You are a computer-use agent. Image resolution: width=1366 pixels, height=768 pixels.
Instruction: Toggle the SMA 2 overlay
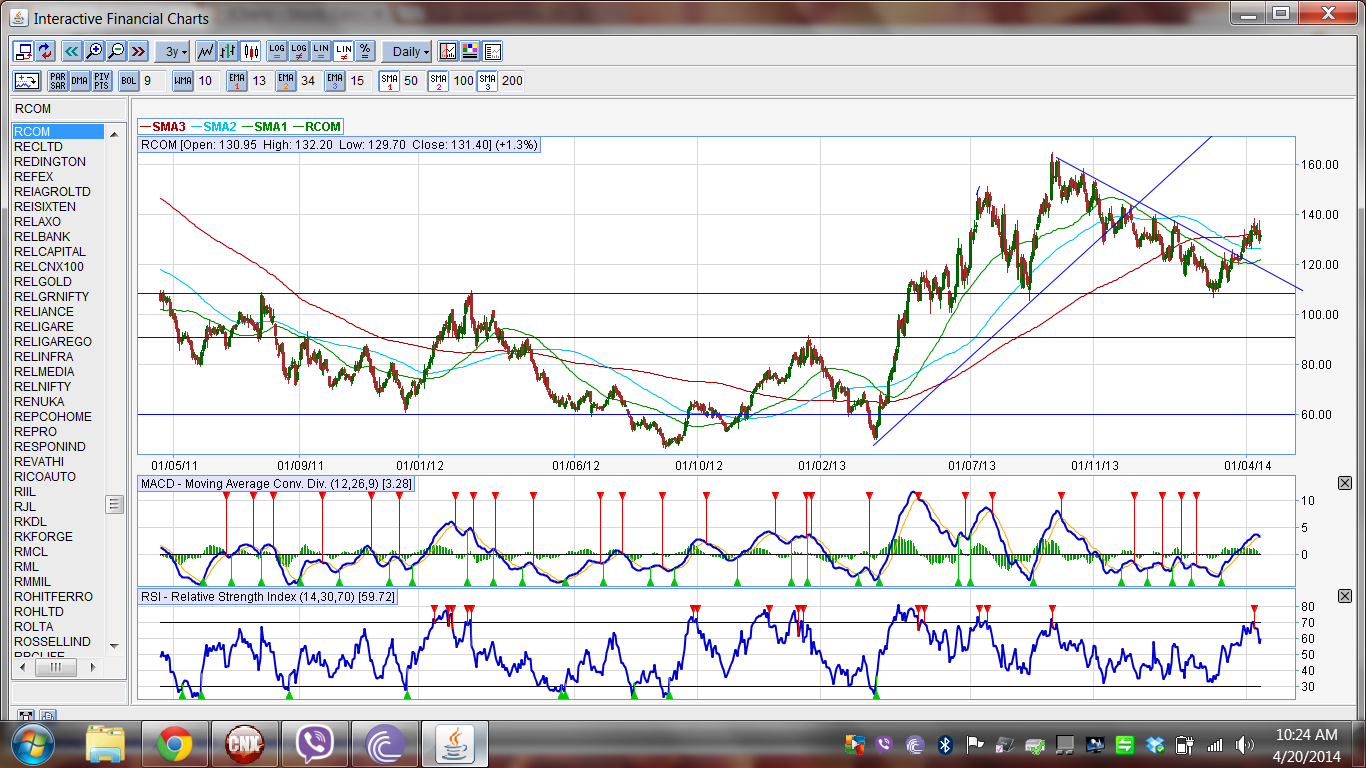[x=438, y=81]
